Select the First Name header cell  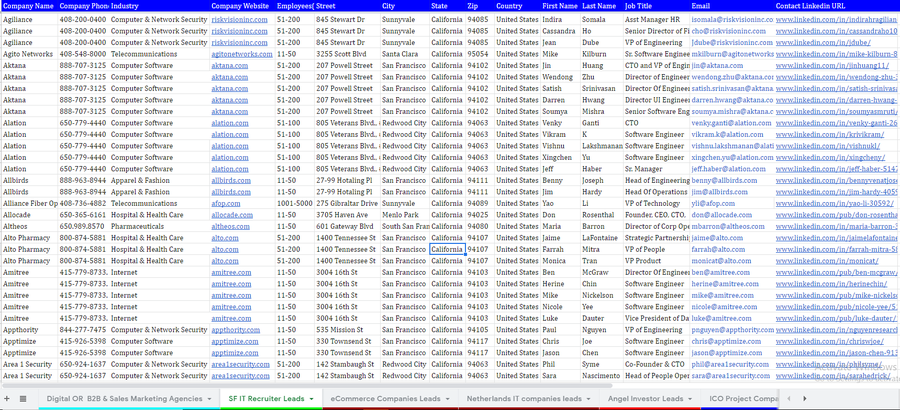click(x=560, y=6)
